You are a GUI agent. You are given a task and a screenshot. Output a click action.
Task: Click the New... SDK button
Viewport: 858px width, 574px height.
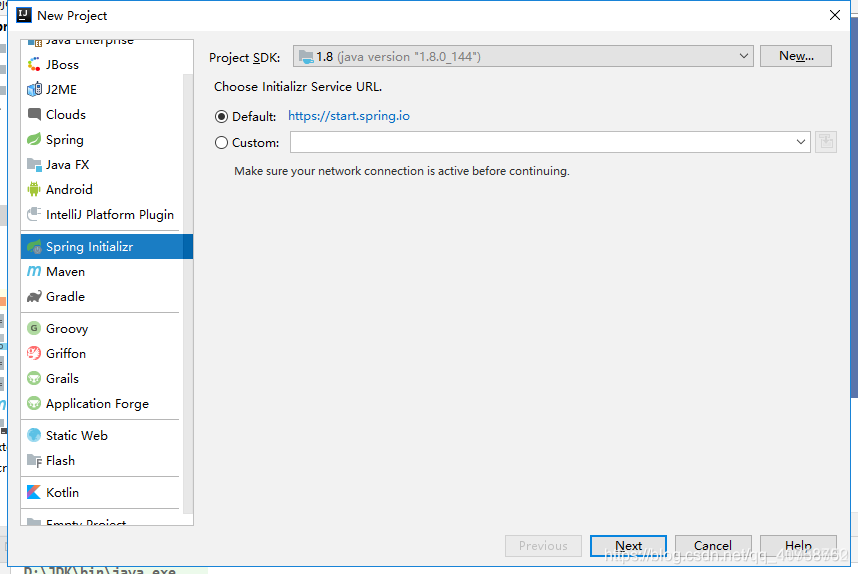coord(796,56)
